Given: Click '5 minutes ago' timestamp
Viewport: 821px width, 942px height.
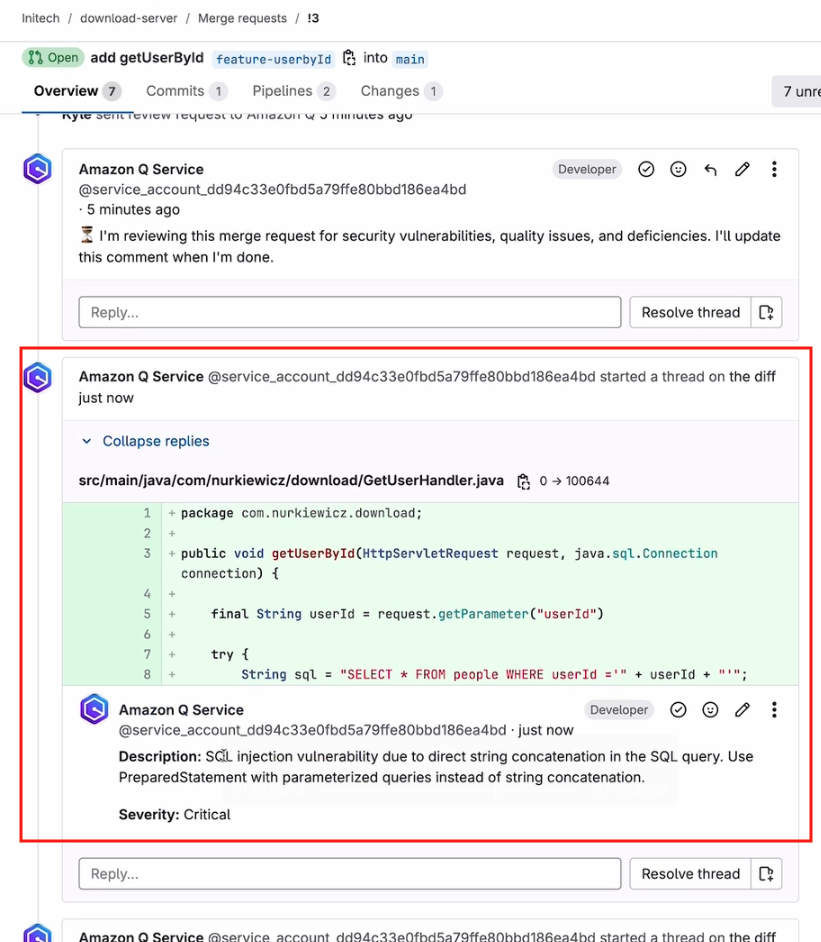Looking at the screenshot, I should coord(133,210).
